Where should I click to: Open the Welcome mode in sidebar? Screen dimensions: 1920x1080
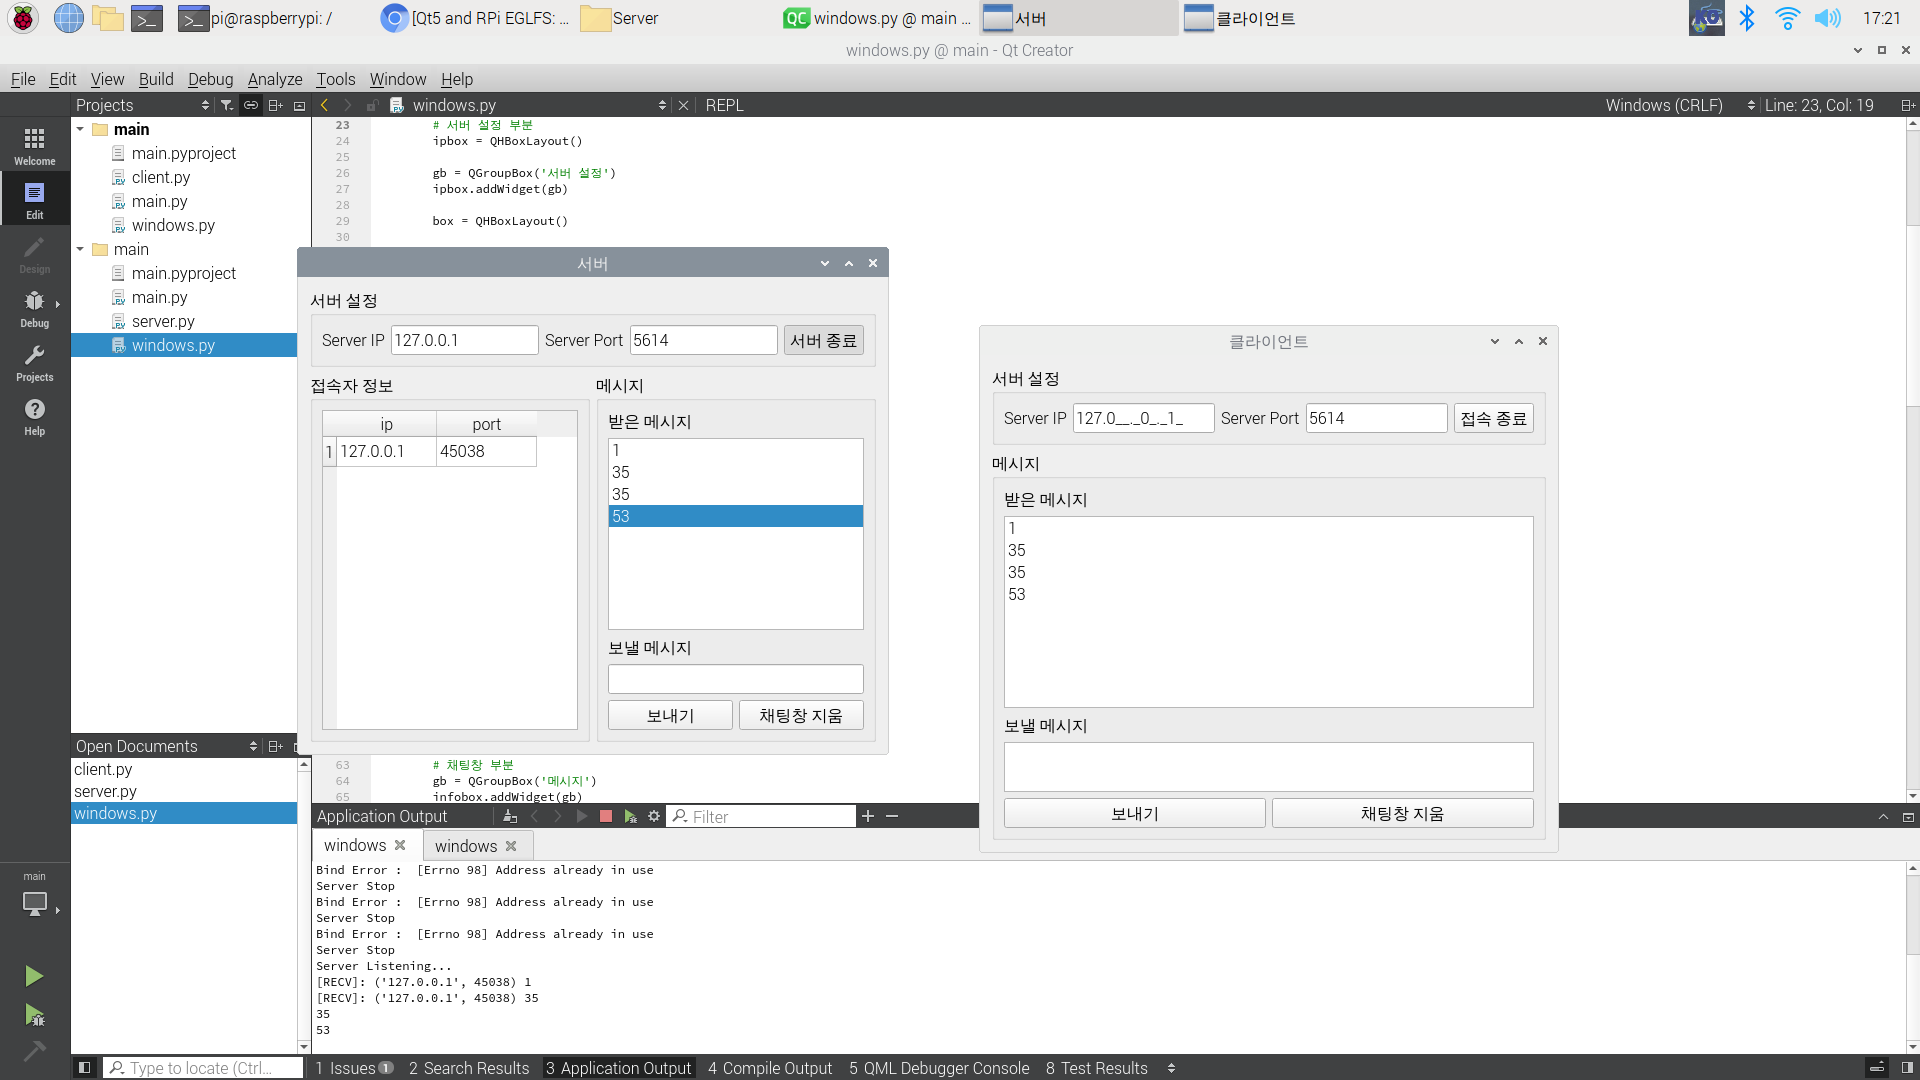(x=34, y=145)
